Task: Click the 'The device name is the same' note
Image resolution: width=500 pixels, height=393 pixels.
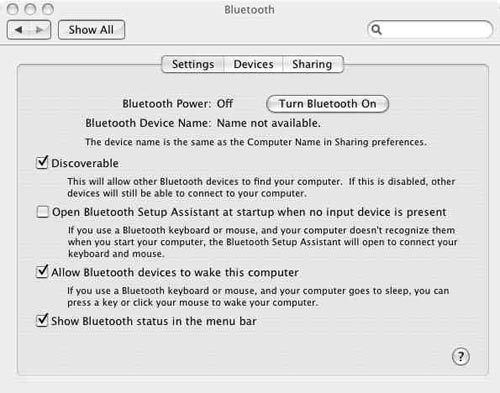Action: tap(256, 142)
